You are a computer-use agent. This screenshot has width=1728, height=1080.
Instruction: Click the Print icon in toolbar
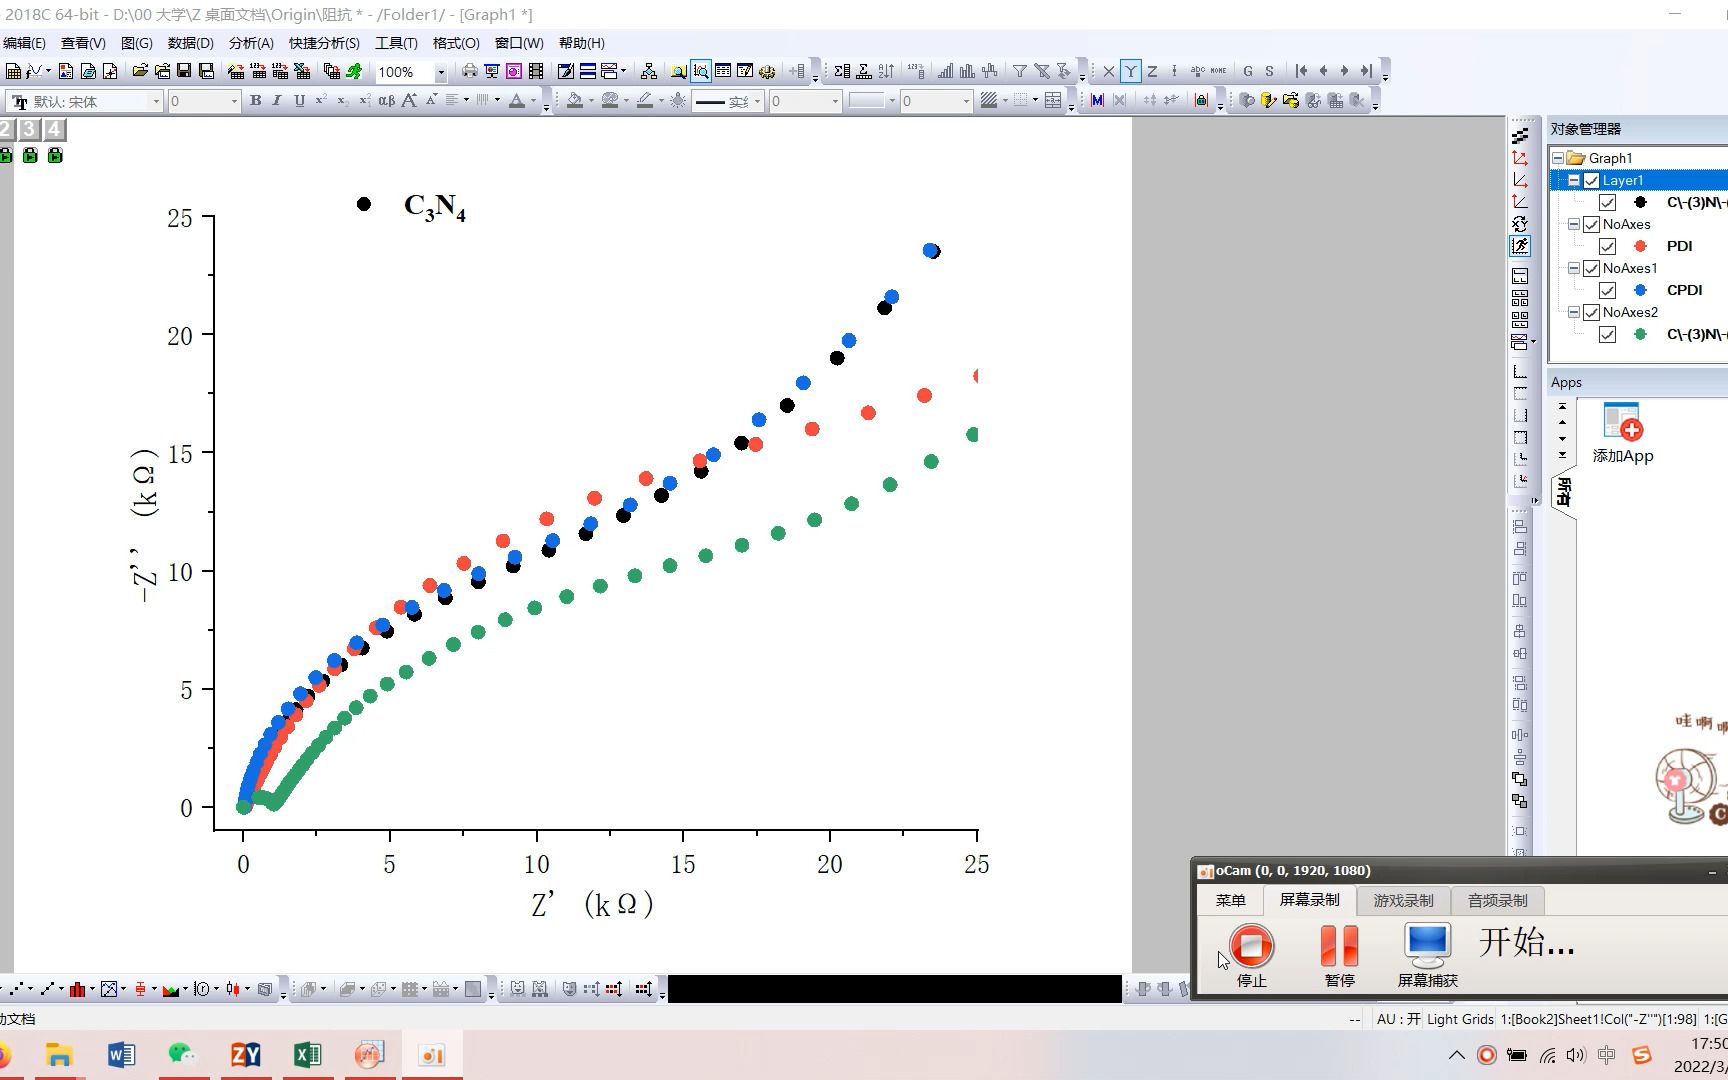[x=470, y=71]
